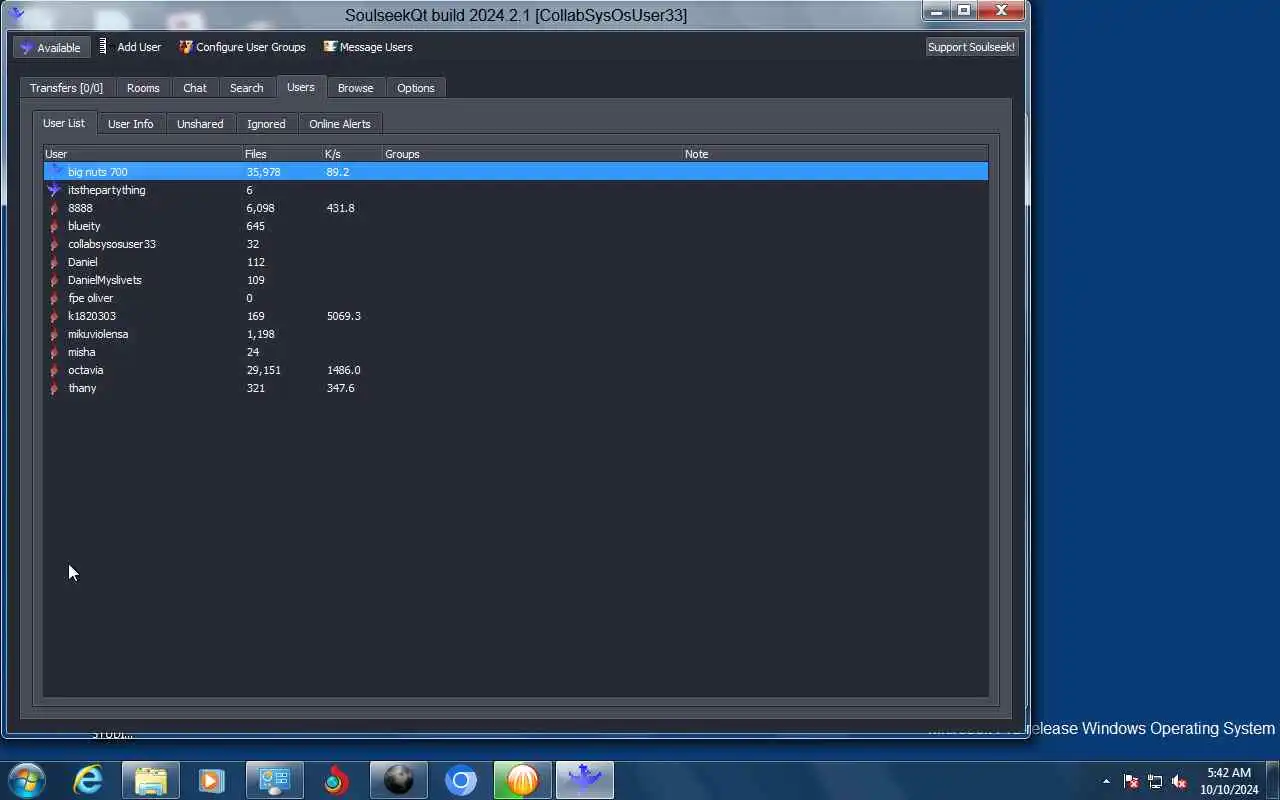Select the user name thany
The image size is (1280, 800).
(x=82, y=388)
